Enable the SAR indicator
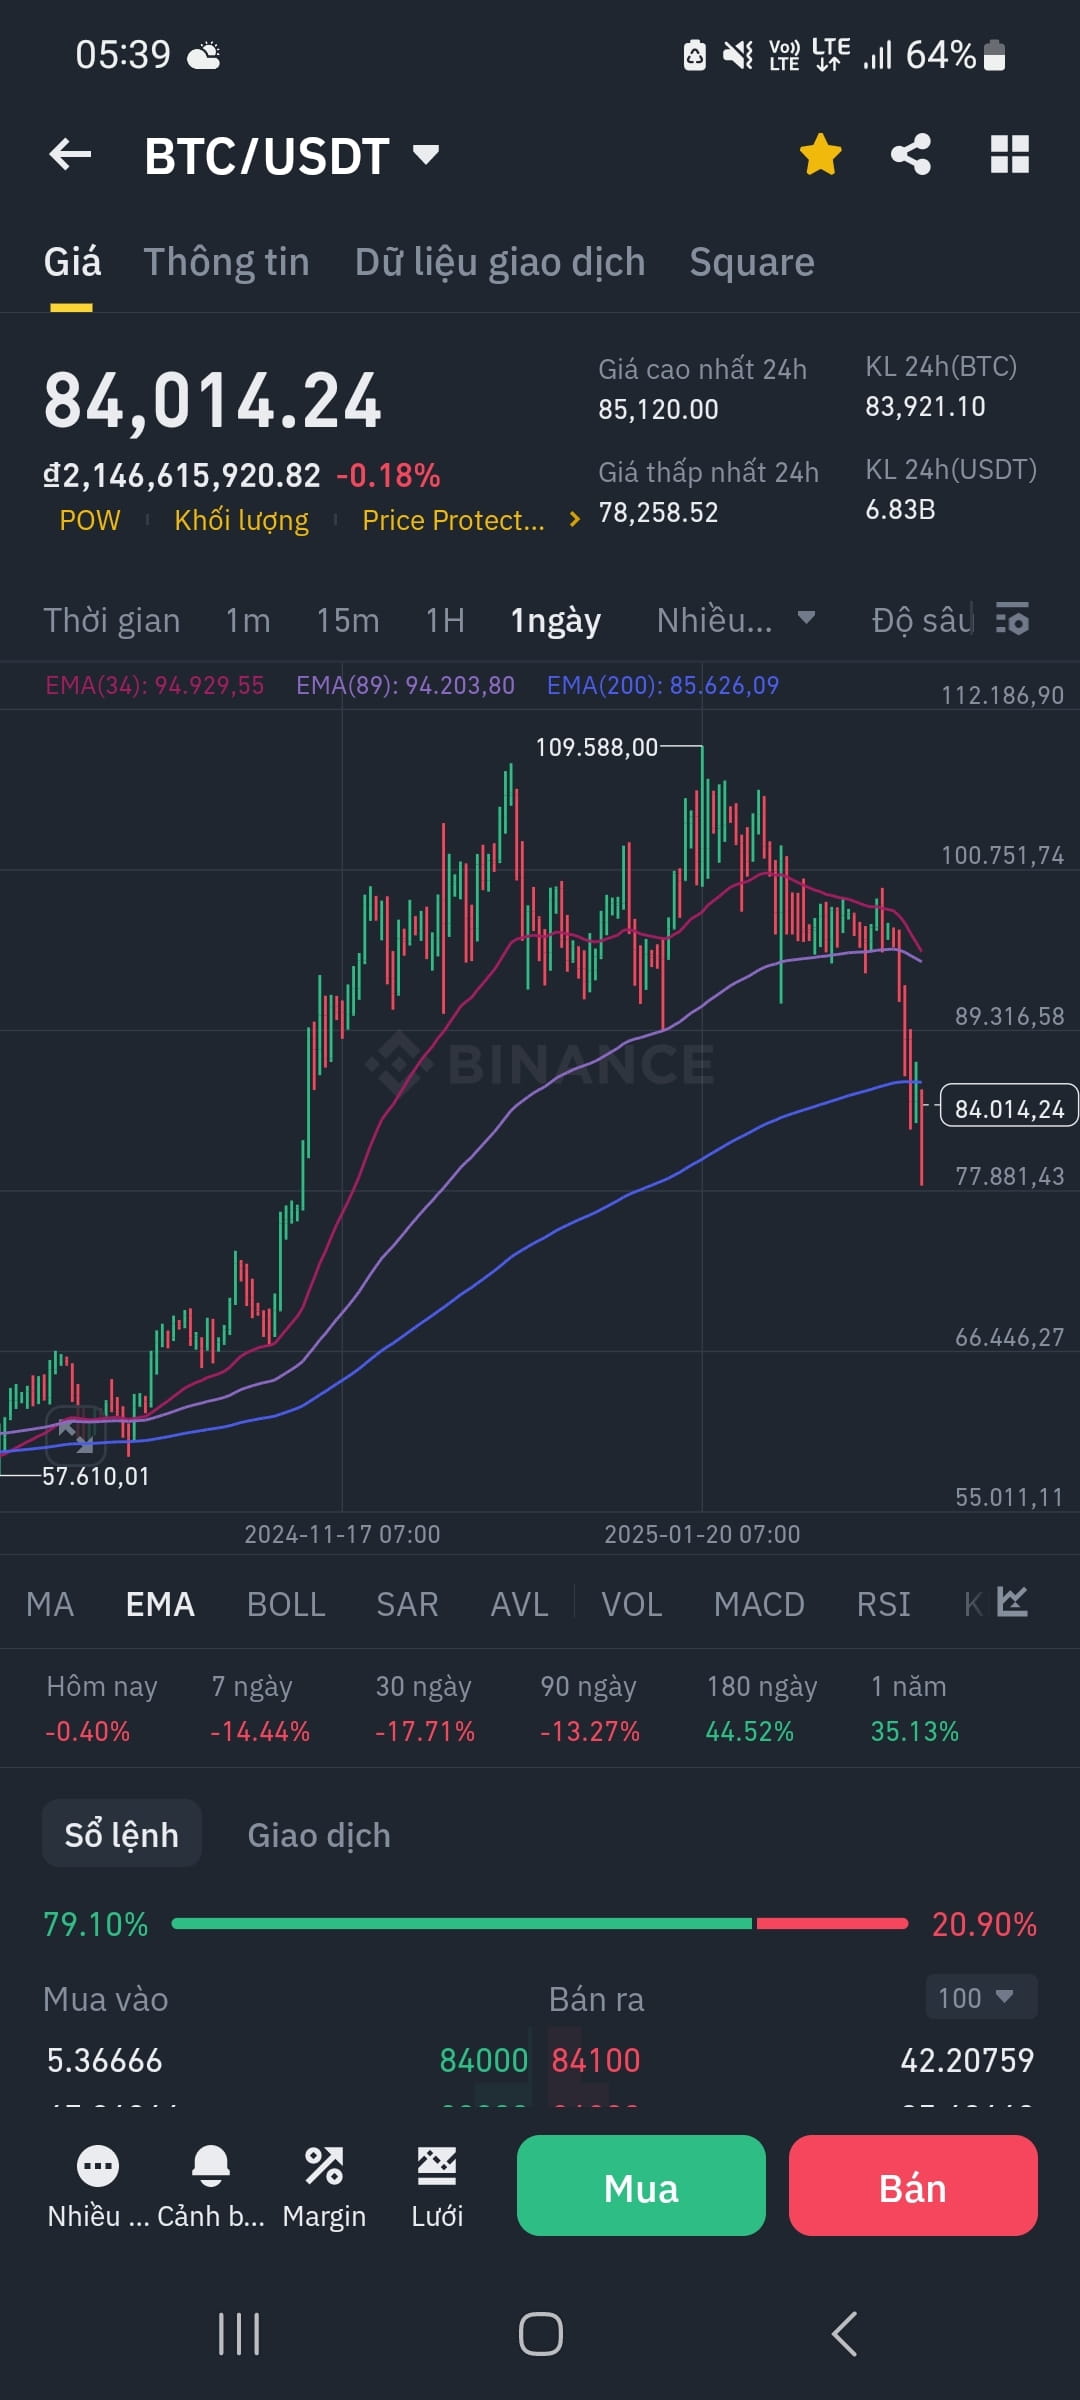This screenshot has width=1080, height=2400. tap(407, 1604)
